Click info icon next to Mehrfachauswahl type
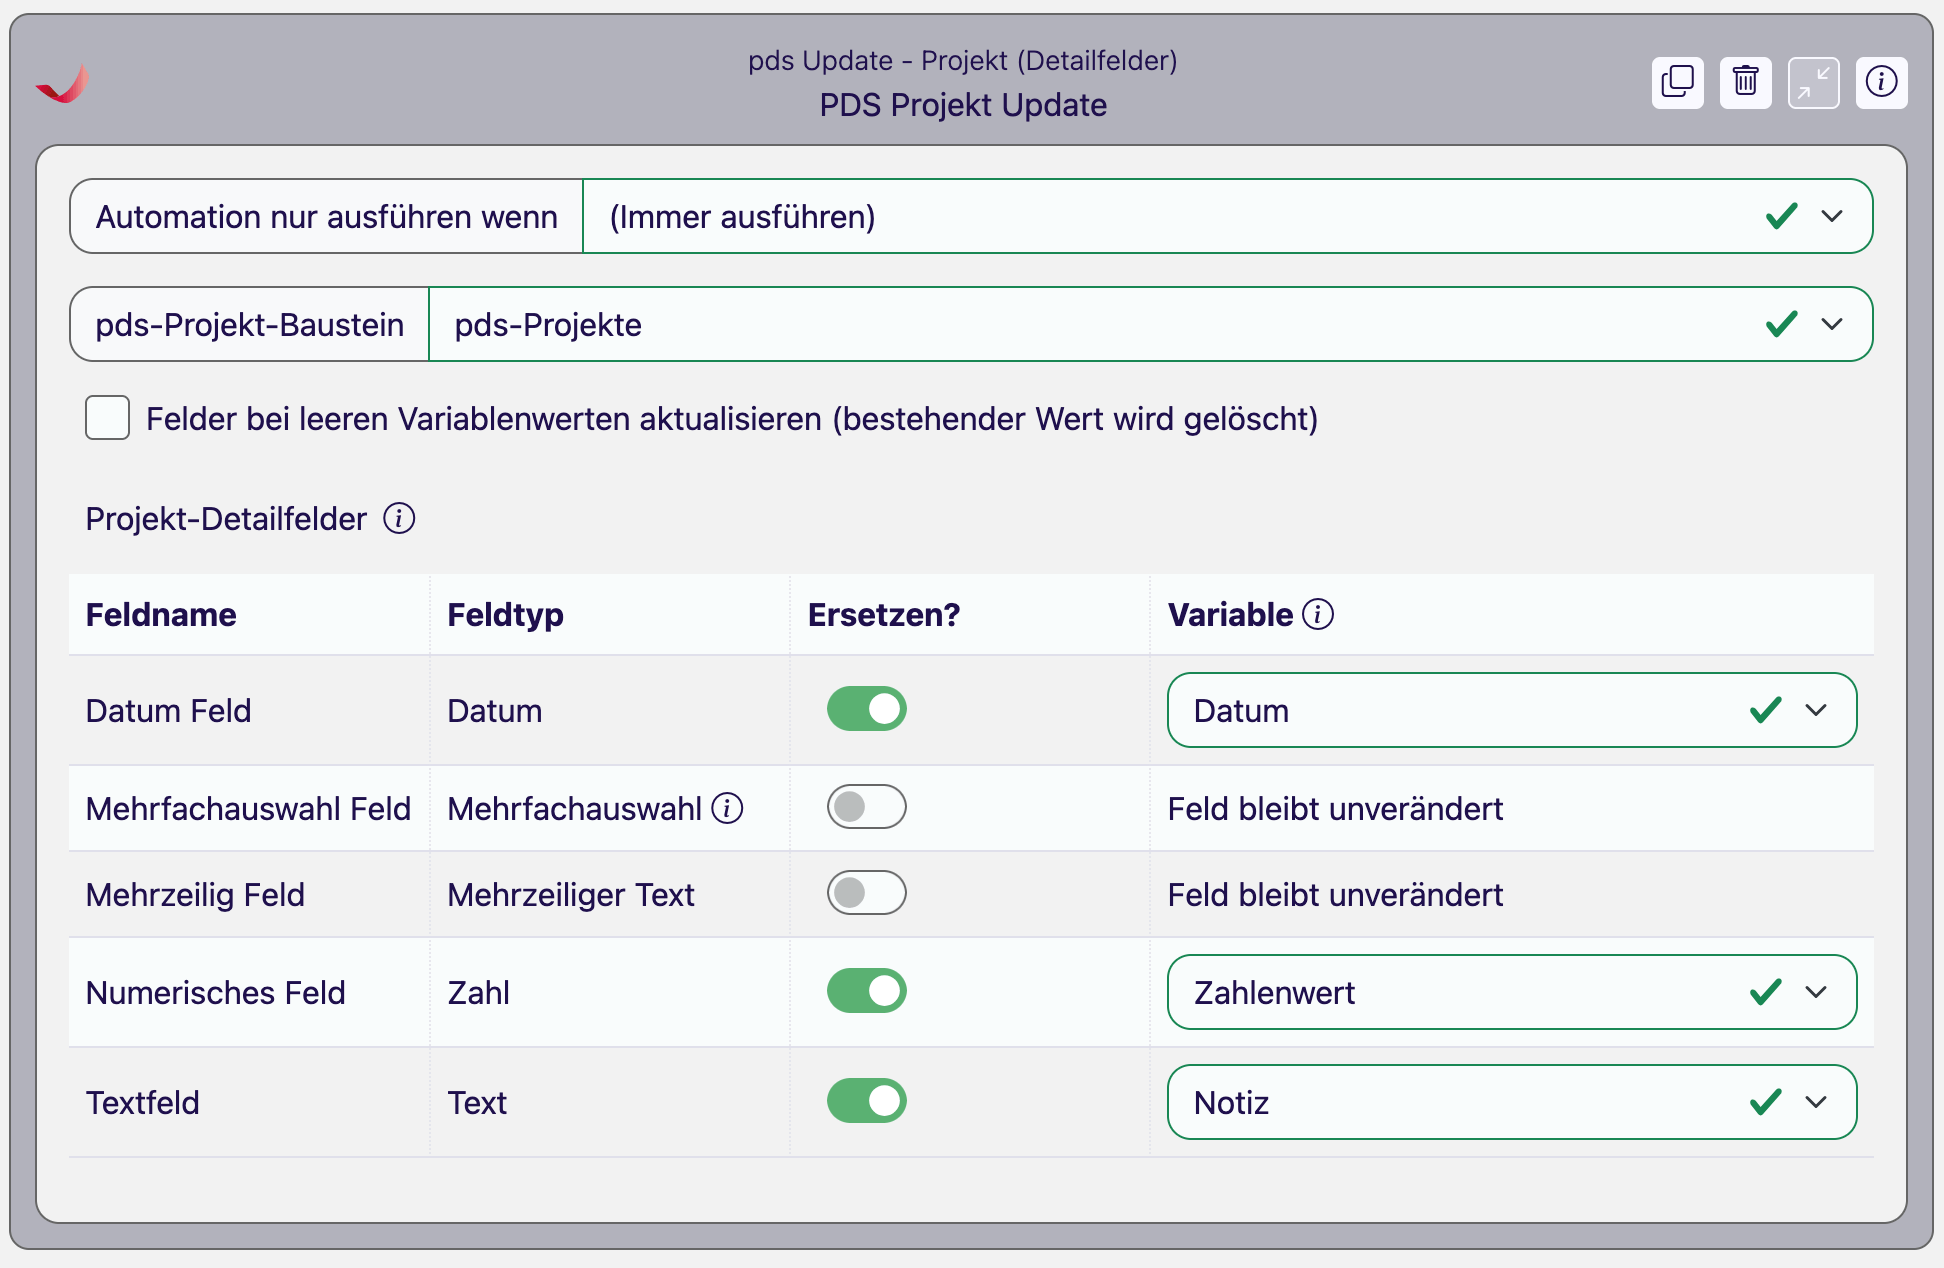The width and height of the screenshot is (1944, 1268). click(727, 808)
